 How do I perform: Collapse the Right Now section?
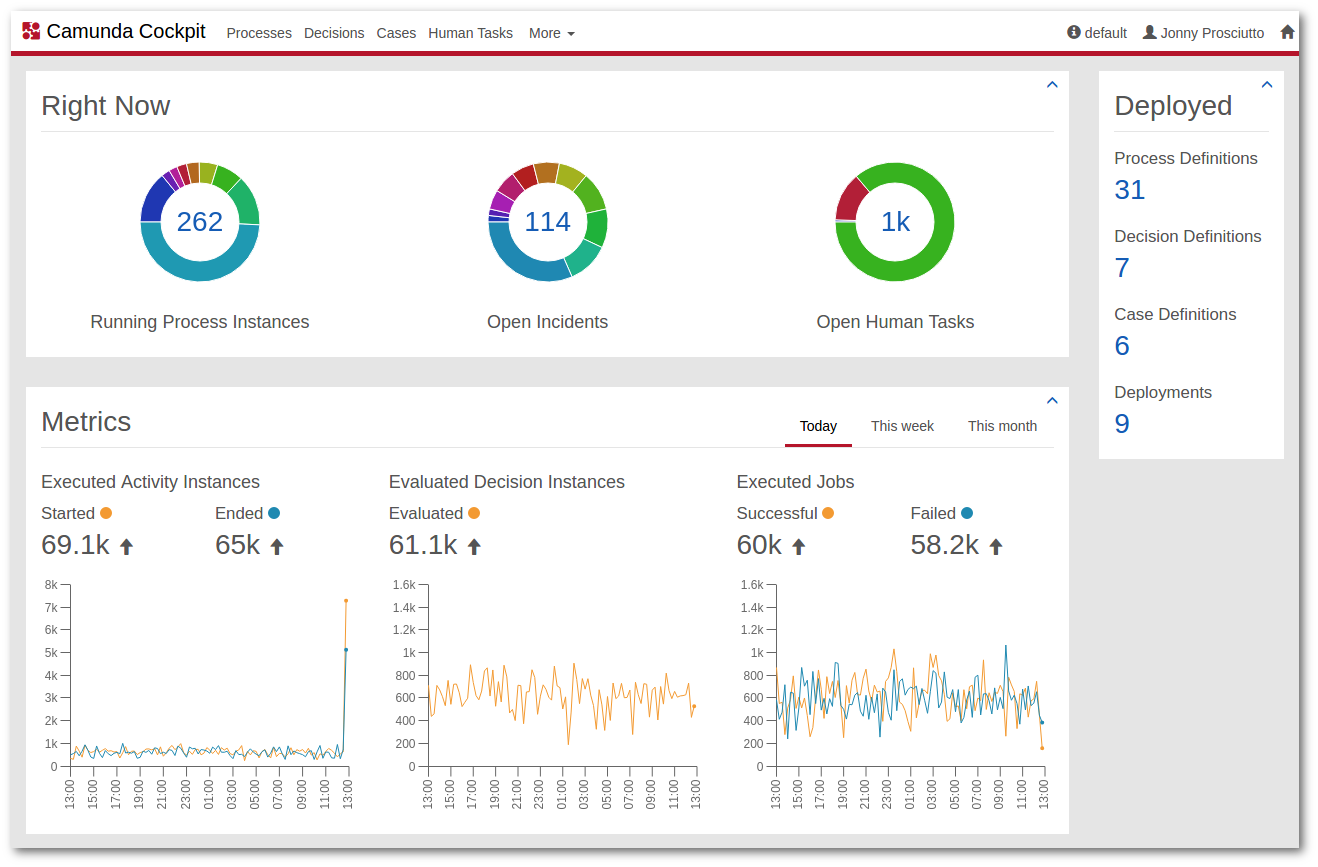(x=1052, y=85)
